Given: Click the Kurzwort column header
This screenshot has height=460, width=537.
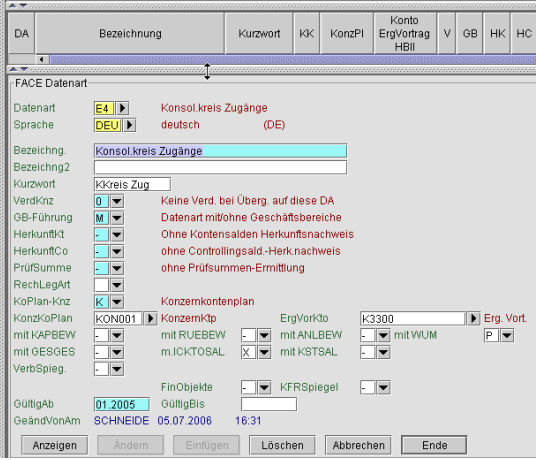Looking at the screenshot, I should [x=259, y=34].
